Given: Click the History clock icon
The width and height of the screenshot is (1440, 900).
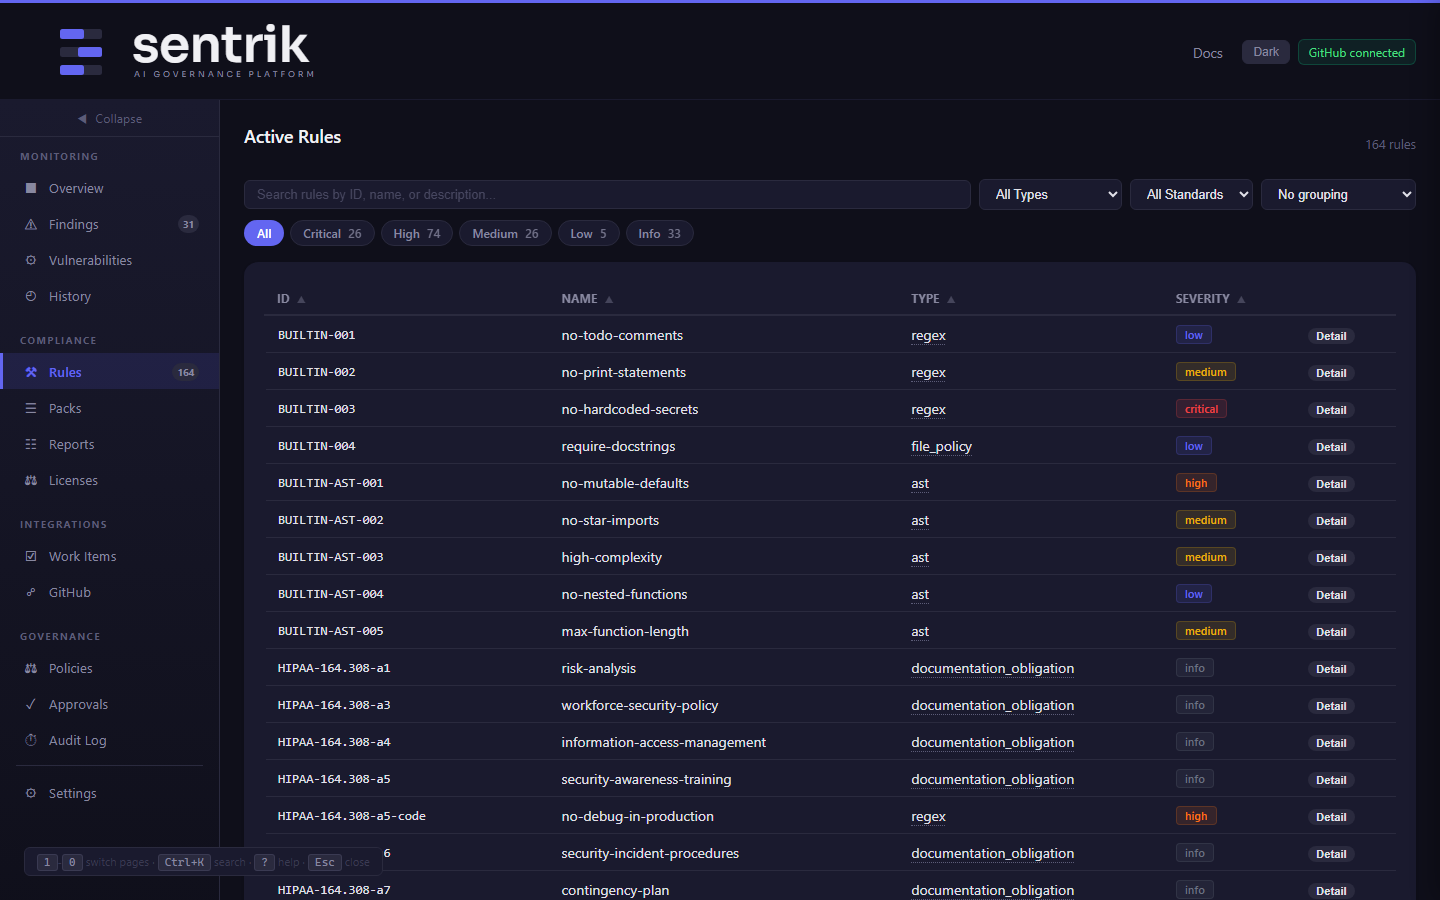Looking at the screenshot, I should pyautogui.click(x=31, y=296).
